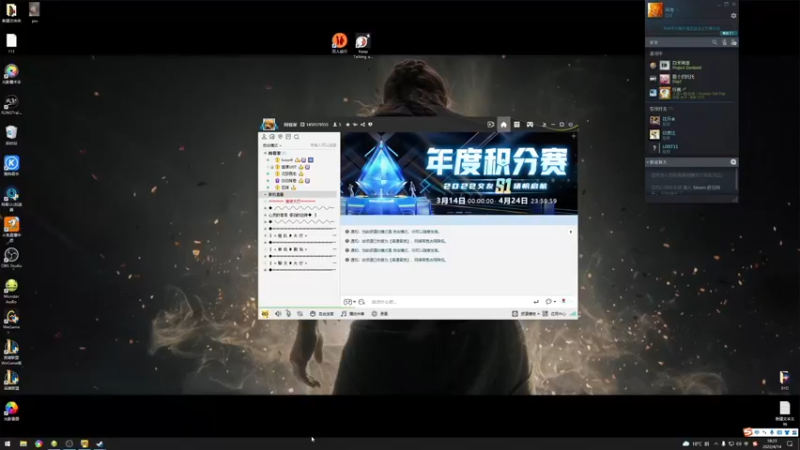
Task: Click the green signal strength icon in YY
Action: (x=572, y=314)
